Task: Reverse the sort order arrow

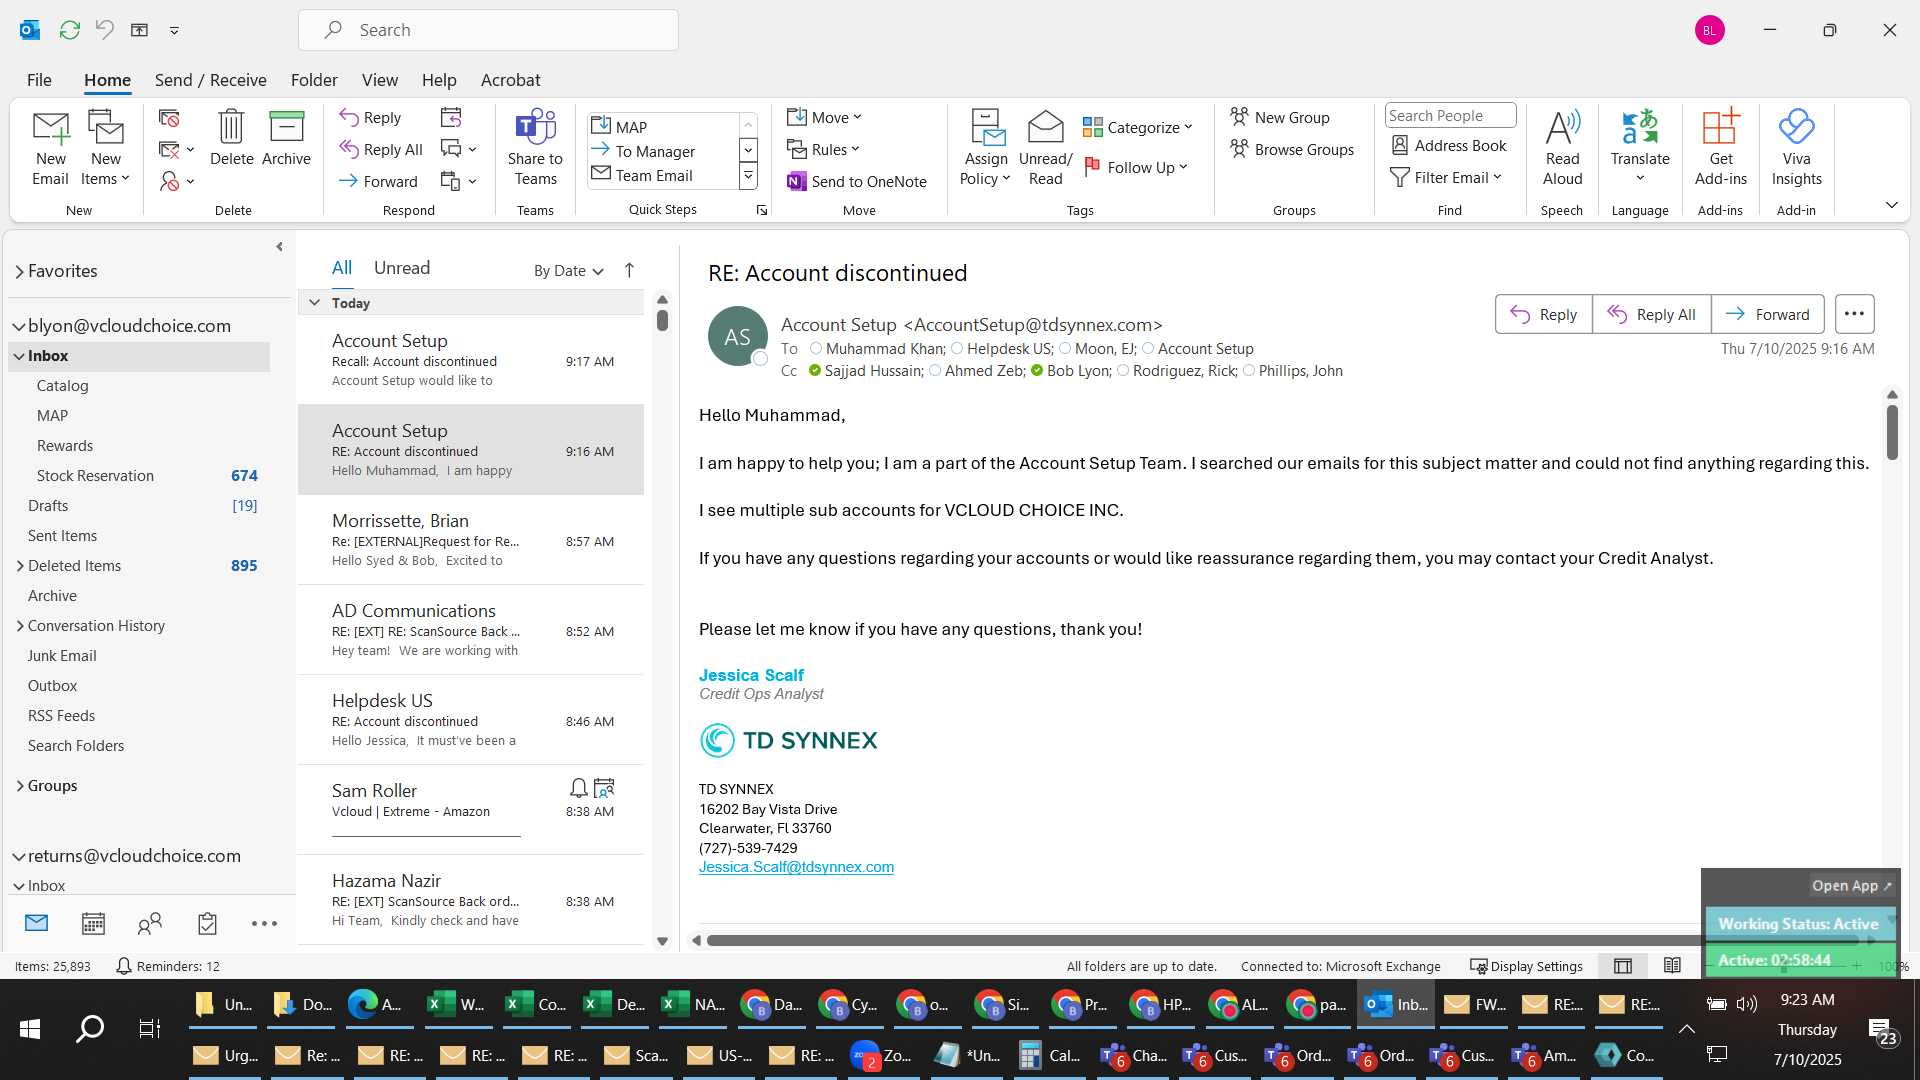Action: (x=629, y=270)
